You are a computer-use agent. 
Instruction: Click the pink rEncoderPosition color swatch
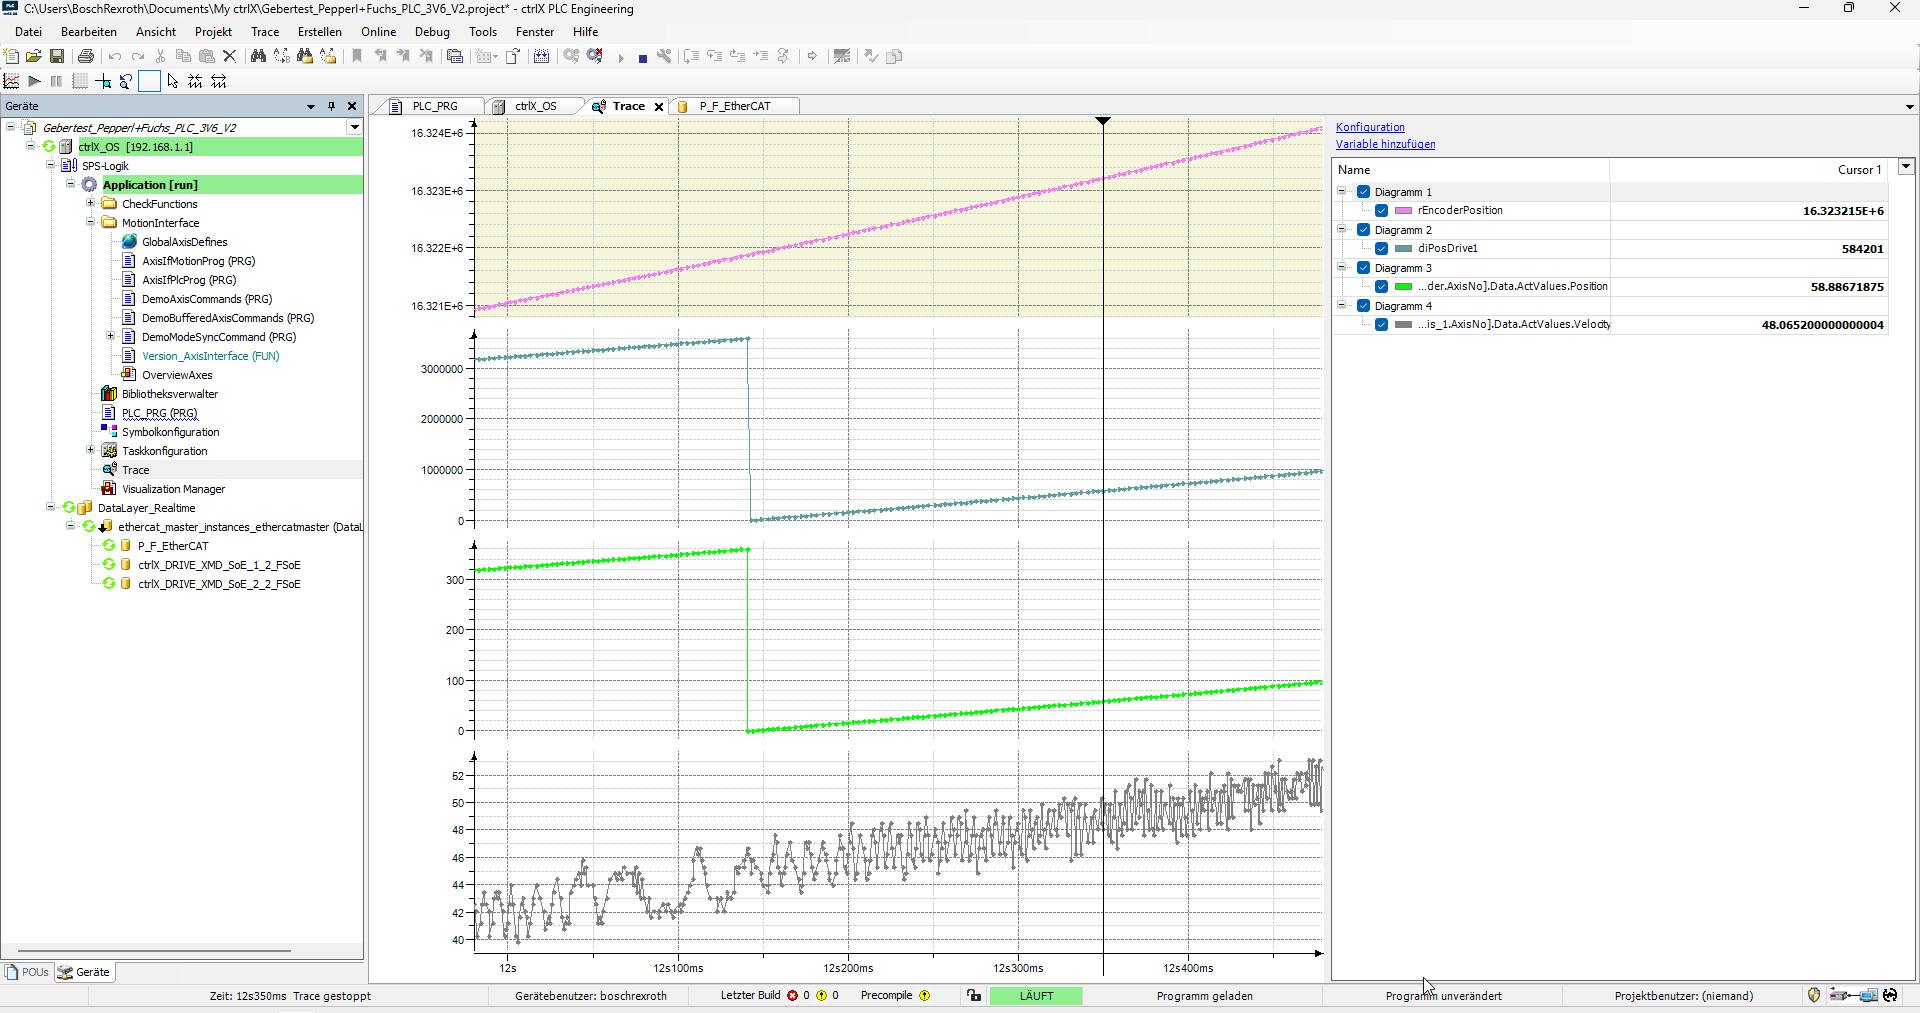coord(1403,211)
